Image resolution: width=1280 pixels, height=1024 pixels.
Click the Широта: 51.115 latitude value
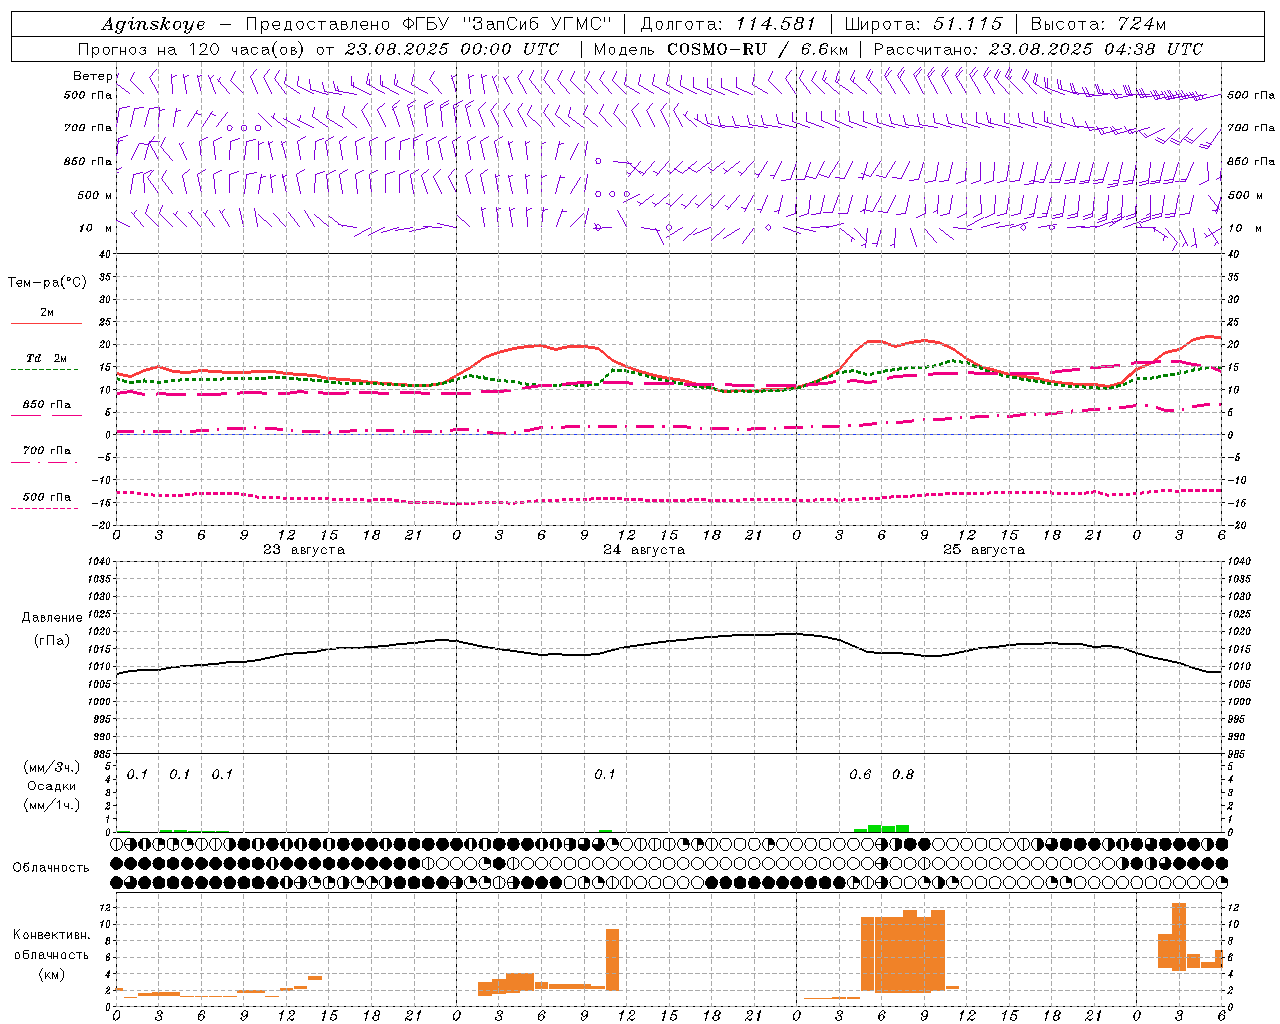tap(923, 25)
